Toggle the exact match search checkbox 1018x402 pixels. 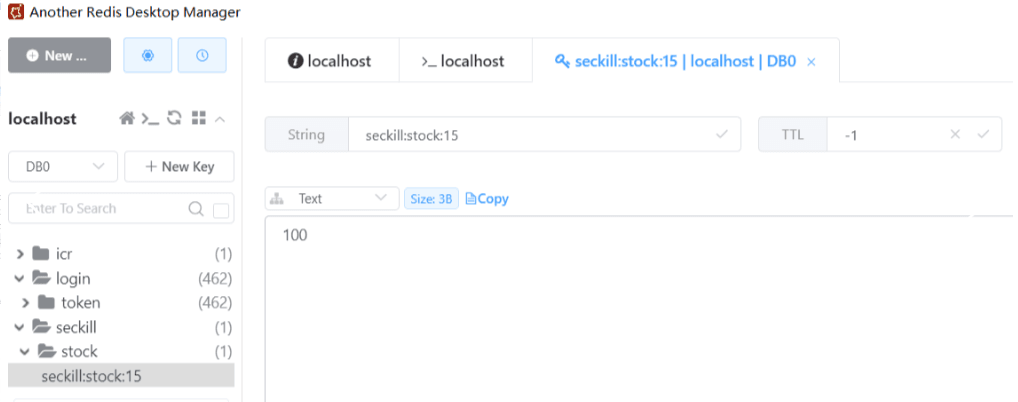click(221, 210)
